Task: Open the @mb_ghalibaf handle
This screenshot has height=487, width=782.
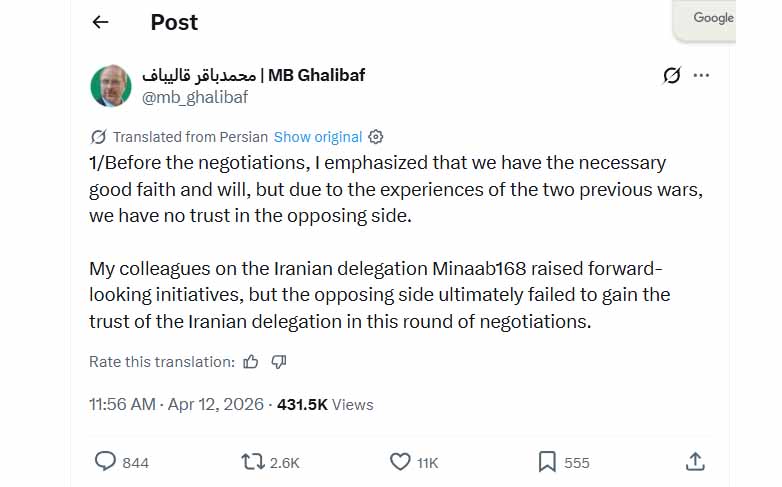Action: pyautogui.click(x=195, y=97)
